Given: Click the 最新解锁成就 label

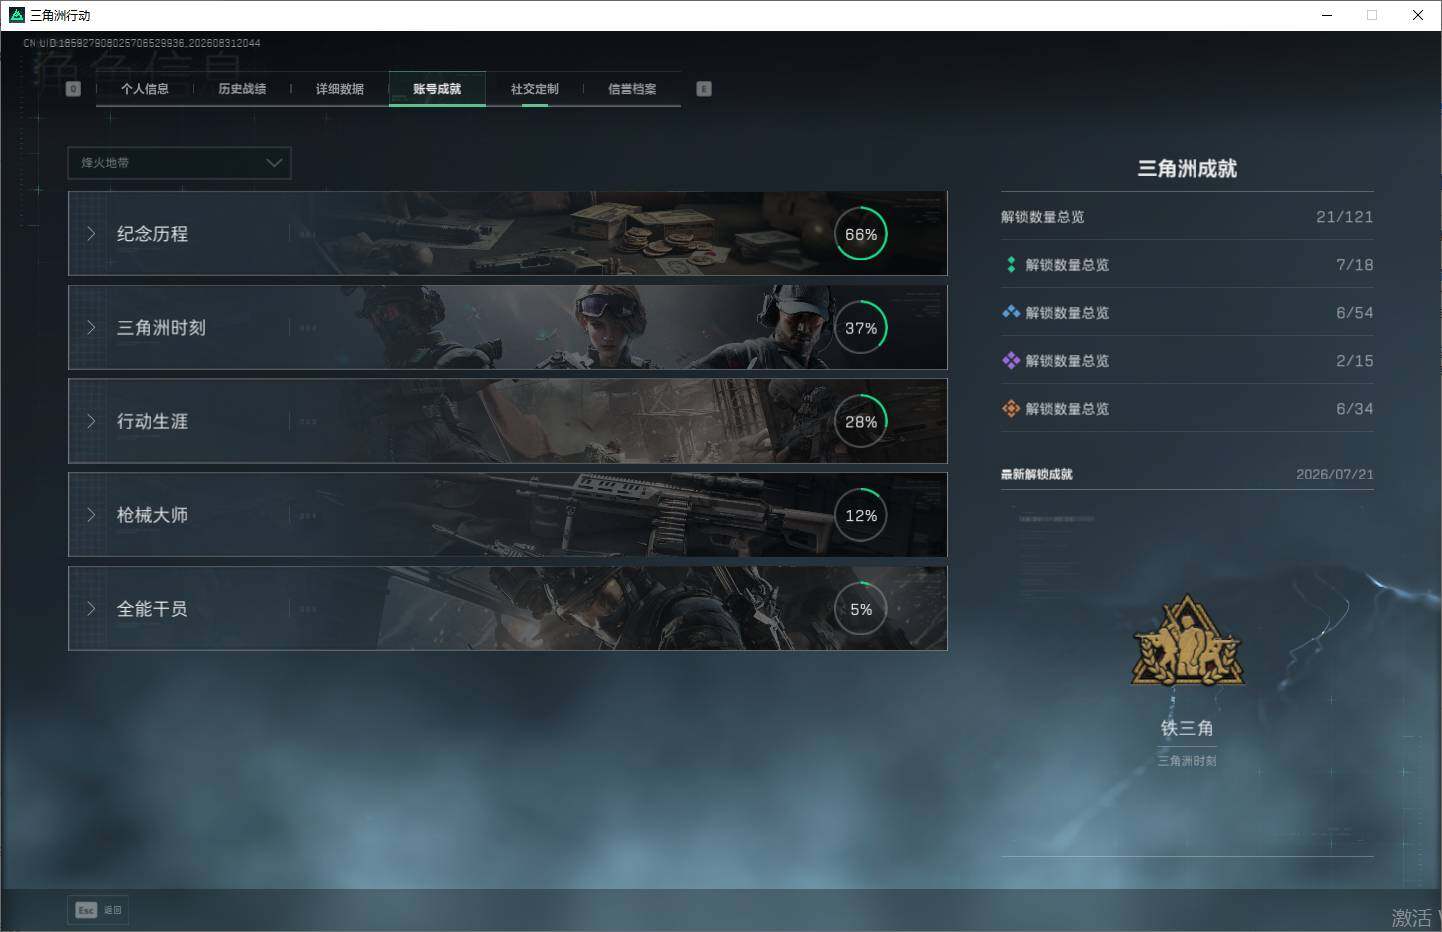Looking at the screenshot, I should (1037, 474).
